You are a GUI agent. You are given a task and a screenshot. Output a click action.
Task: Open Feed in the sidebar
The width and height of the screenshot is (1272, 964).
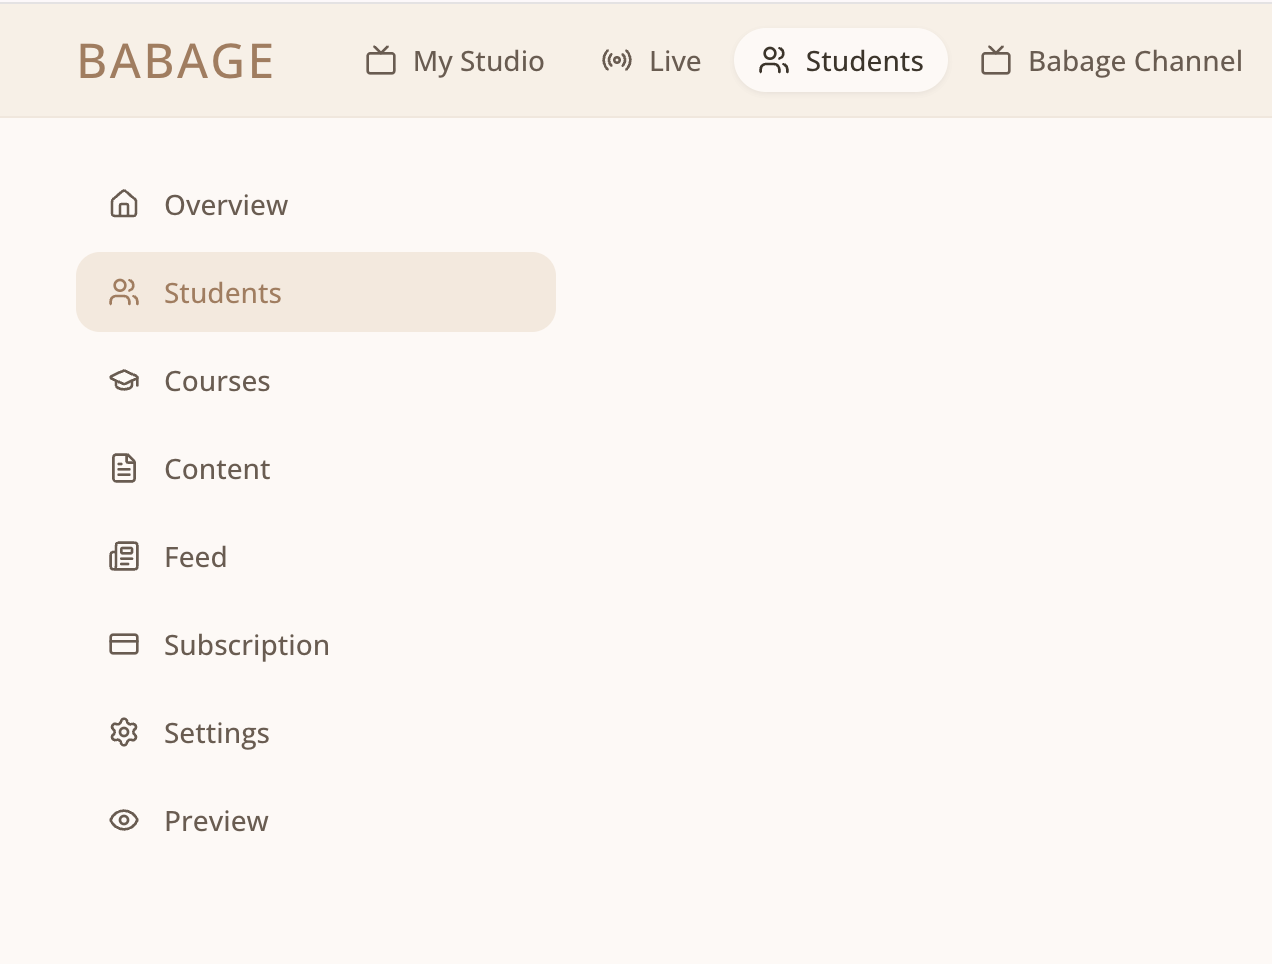[316, 556]
